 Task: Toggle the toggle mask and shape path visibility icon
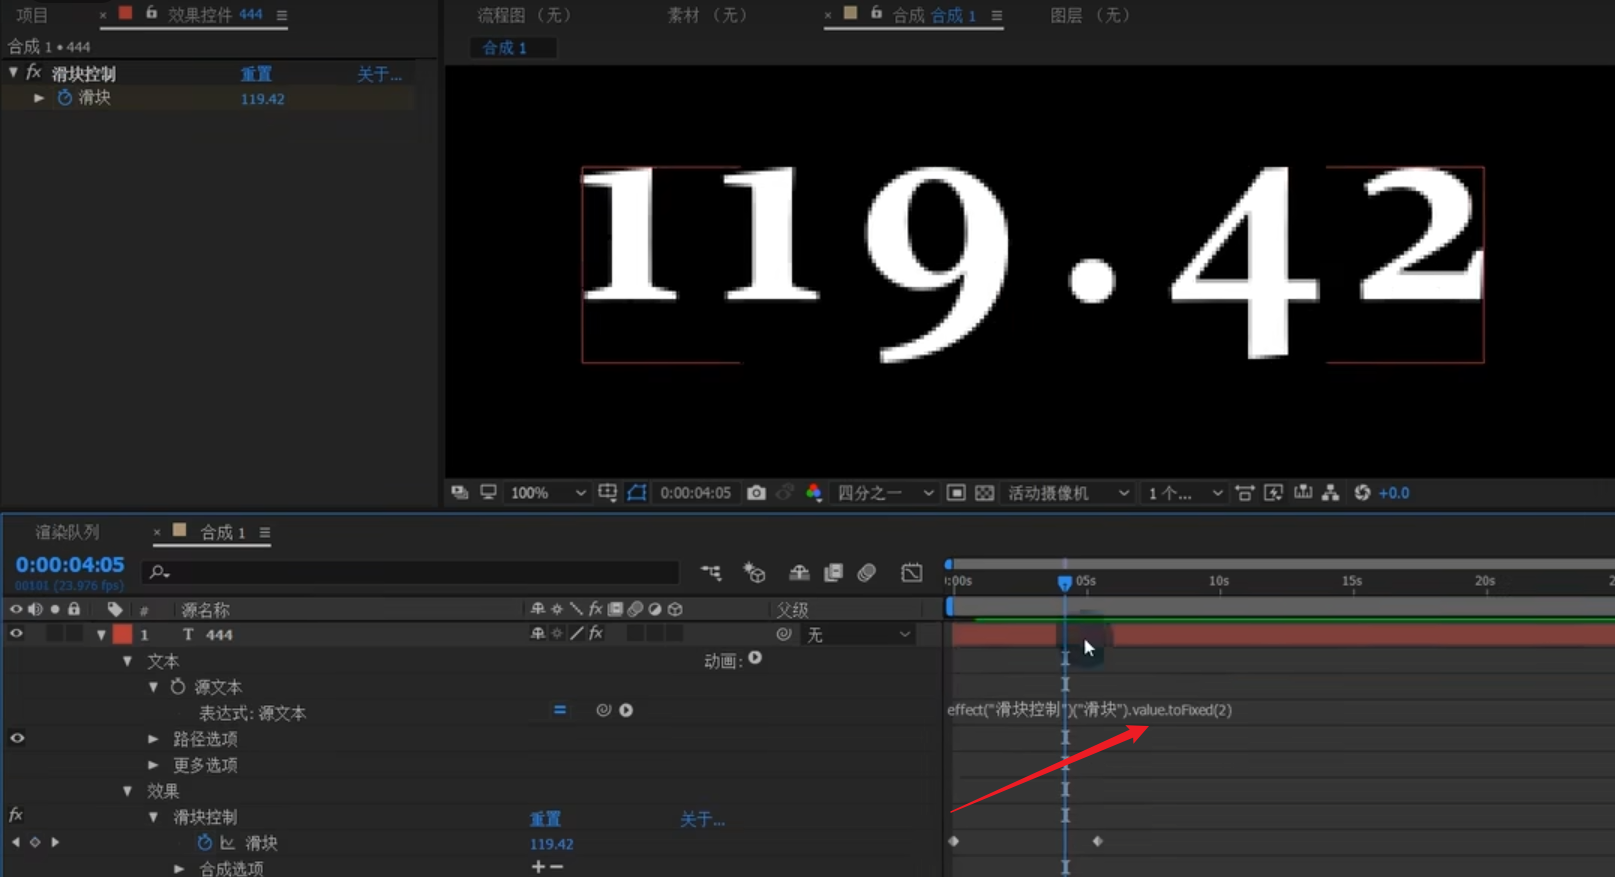click(637, 493)
